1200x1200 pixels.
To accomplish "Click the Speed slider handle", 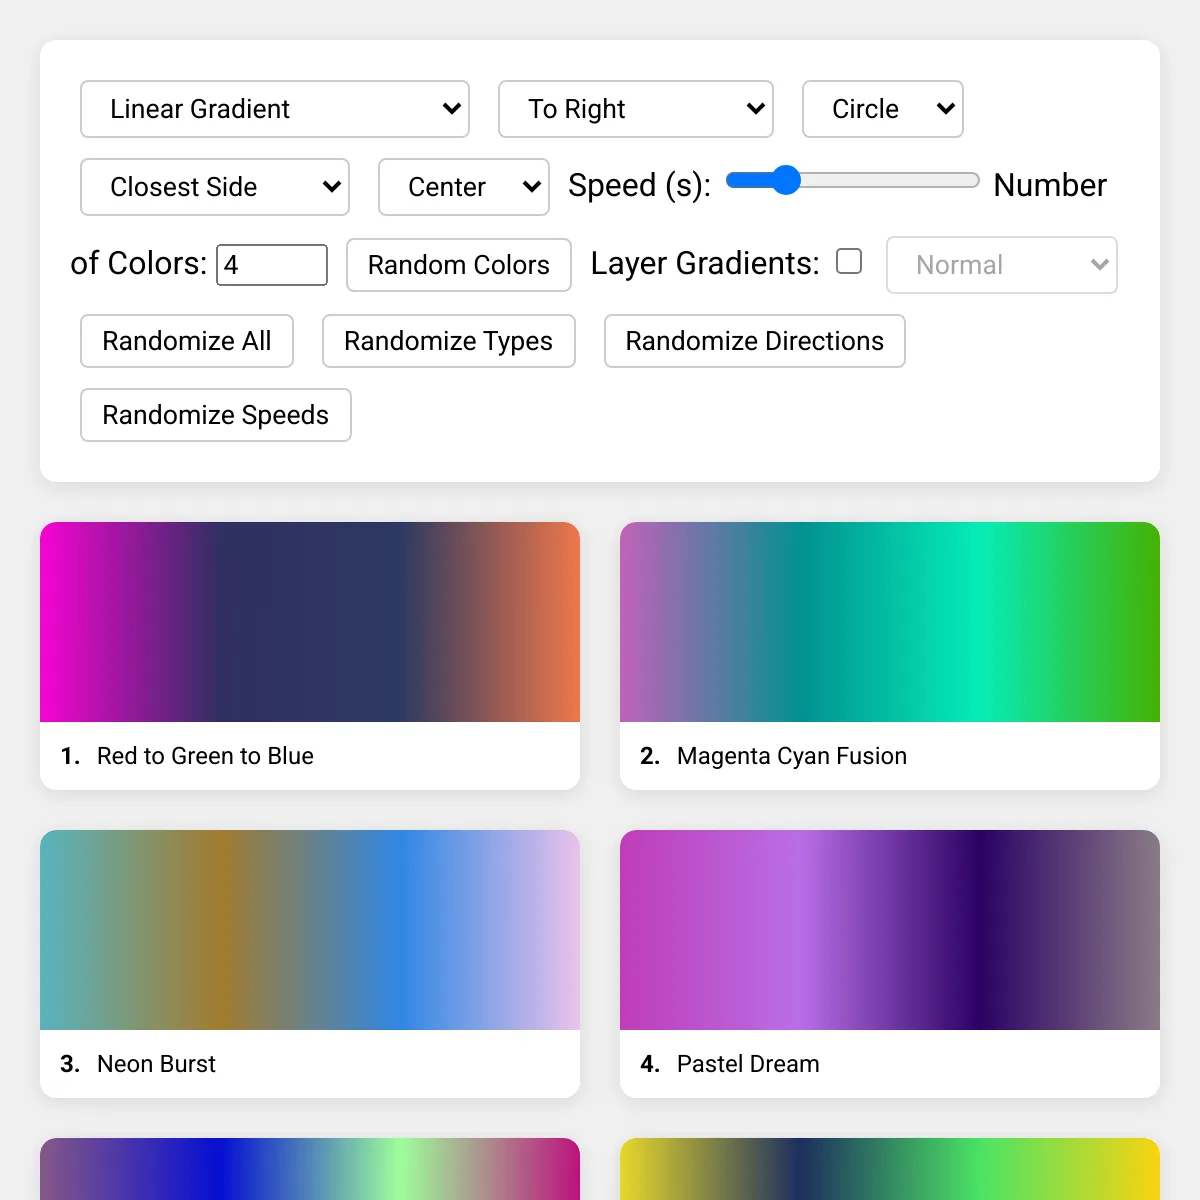I will pyautogui.click(x=787, y=180).
